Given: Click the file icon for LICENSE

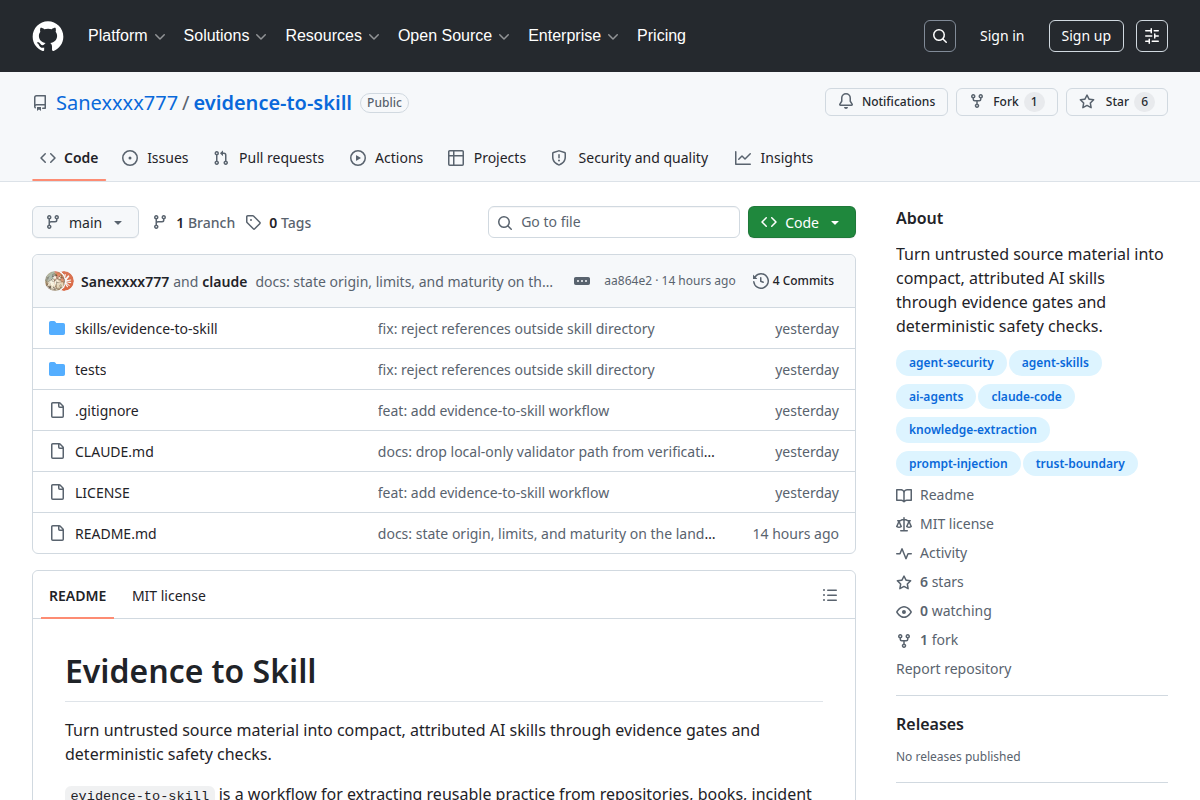Looking at the screenshot, I should (x=57, y=493).
